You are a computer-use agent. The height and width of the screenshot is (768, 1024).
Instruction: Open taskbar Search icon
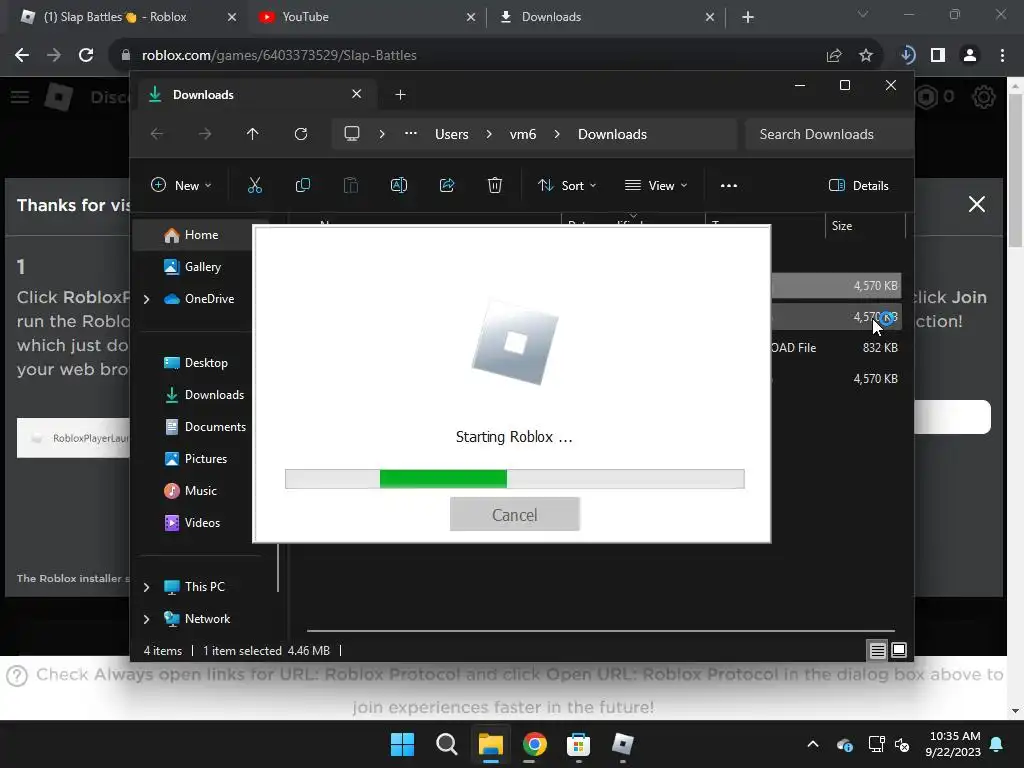click(x=447, y=744)
